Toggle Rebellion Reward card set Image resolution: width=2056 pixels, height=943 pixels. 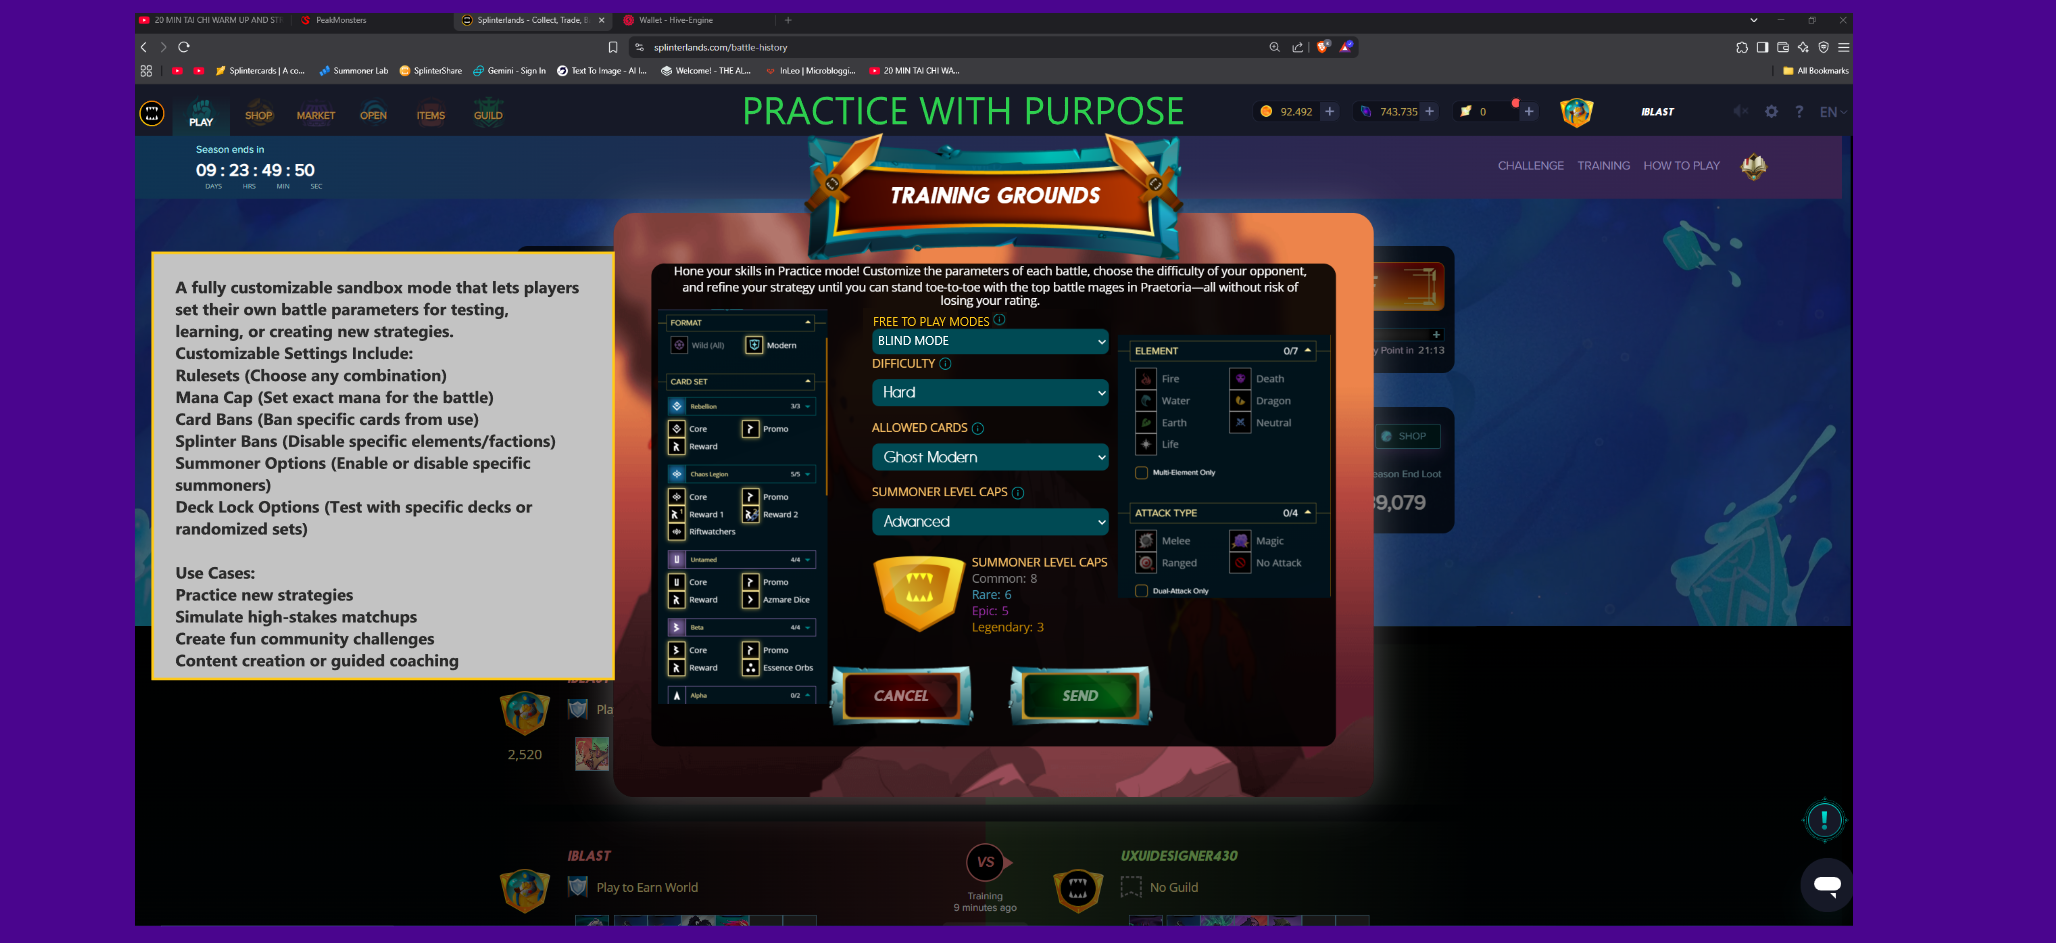(677, 447)
